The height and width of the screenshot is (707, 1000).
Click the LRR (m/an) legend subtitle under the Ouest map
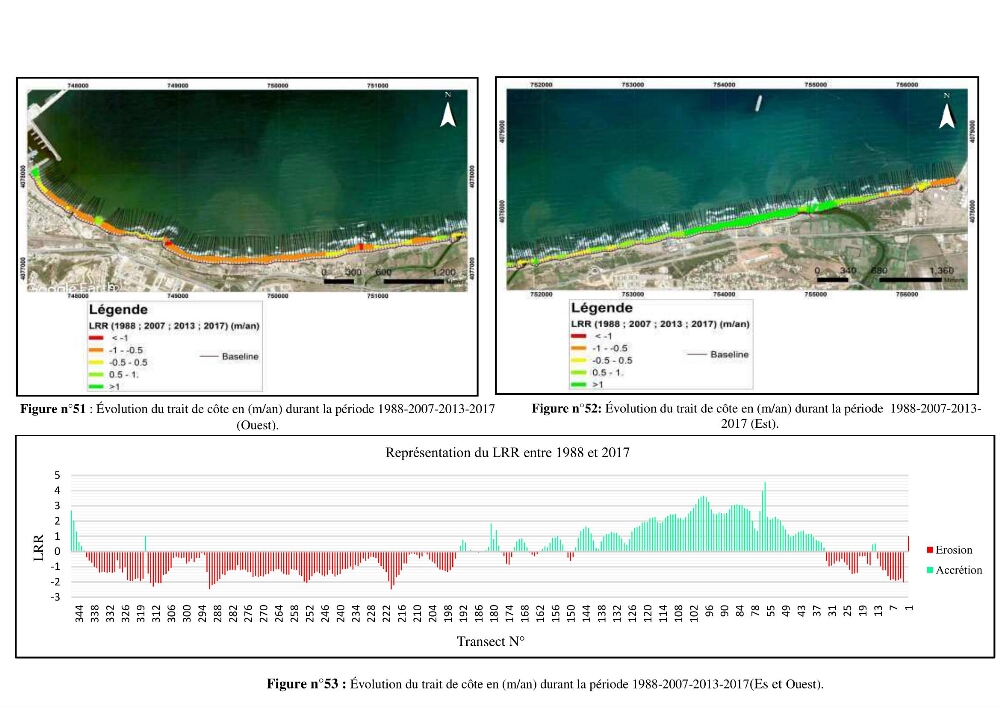[174, 326]
